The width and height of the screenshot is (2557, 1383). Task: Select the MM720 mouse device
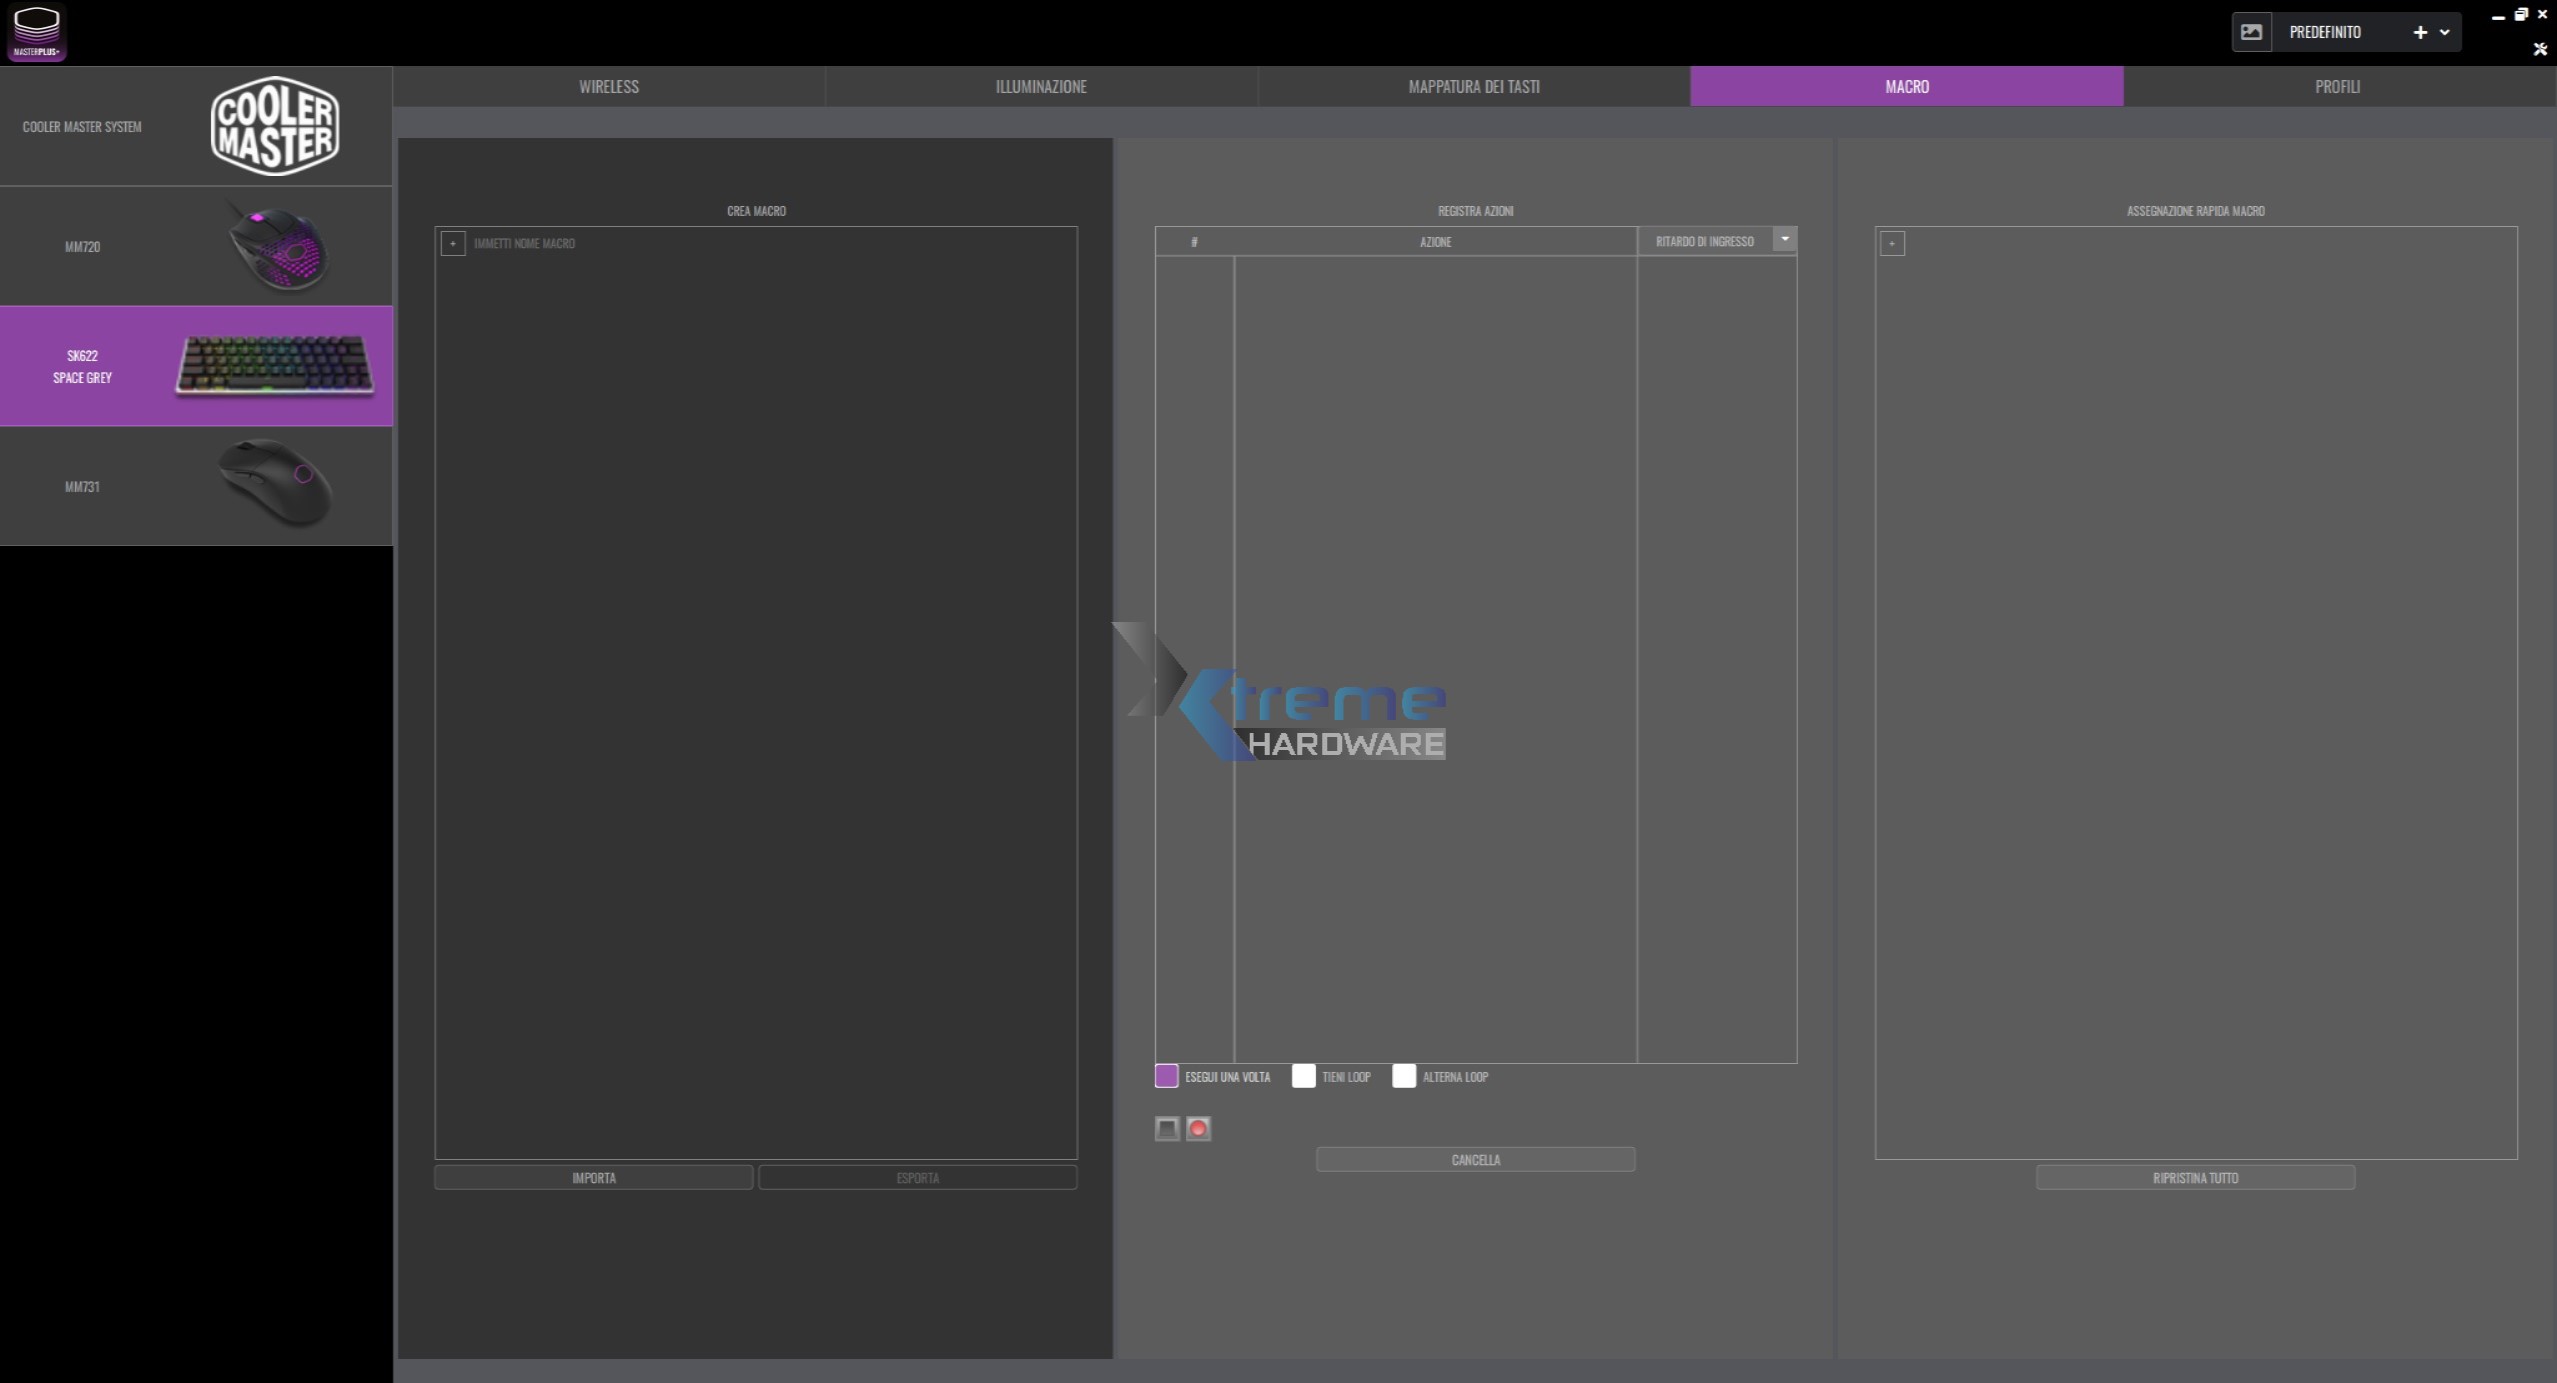point(196,246)
